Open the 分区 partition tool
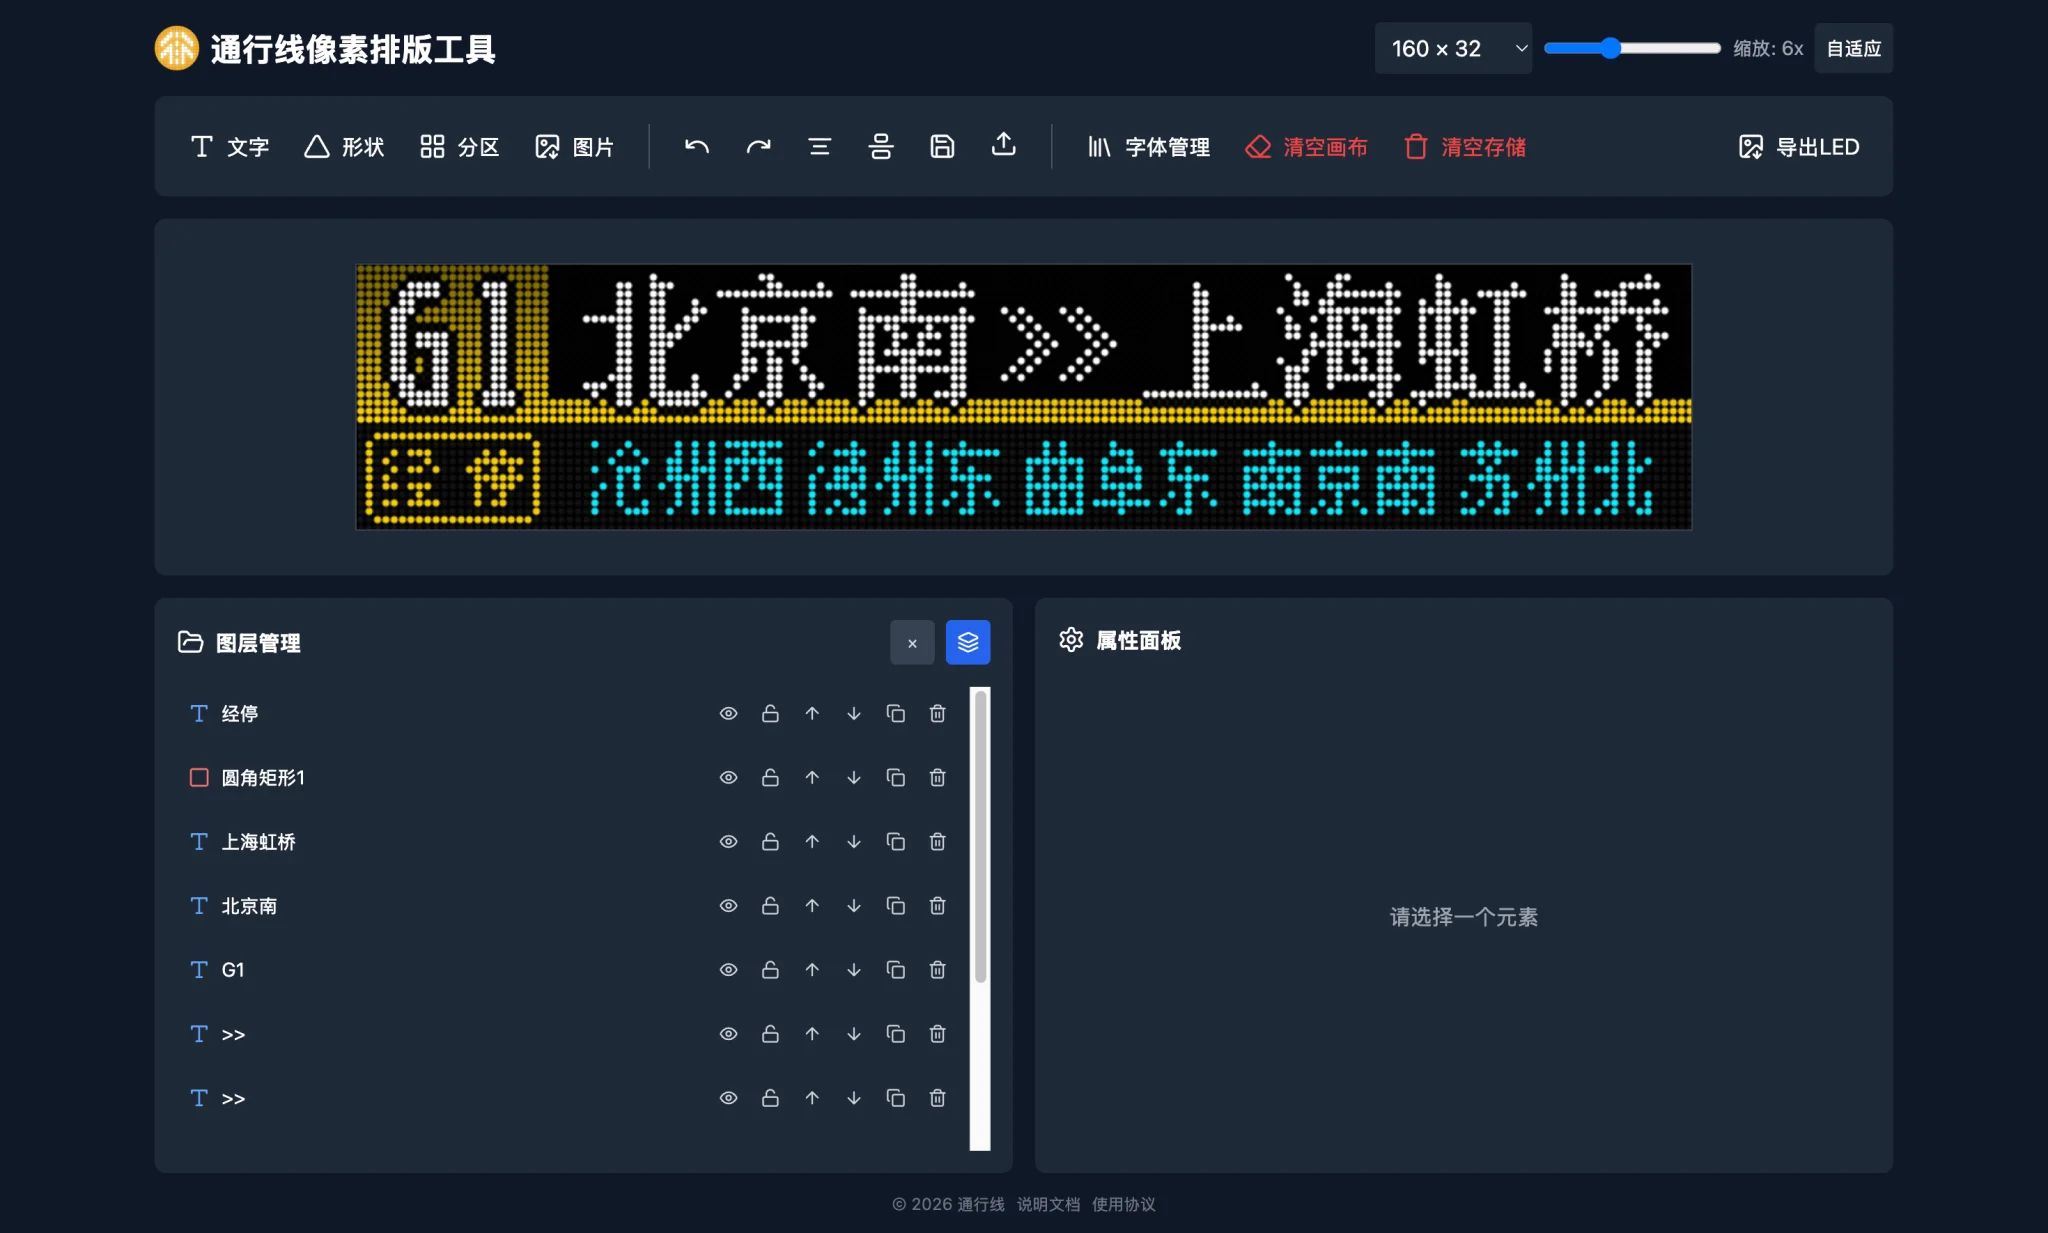 [458, 146]
